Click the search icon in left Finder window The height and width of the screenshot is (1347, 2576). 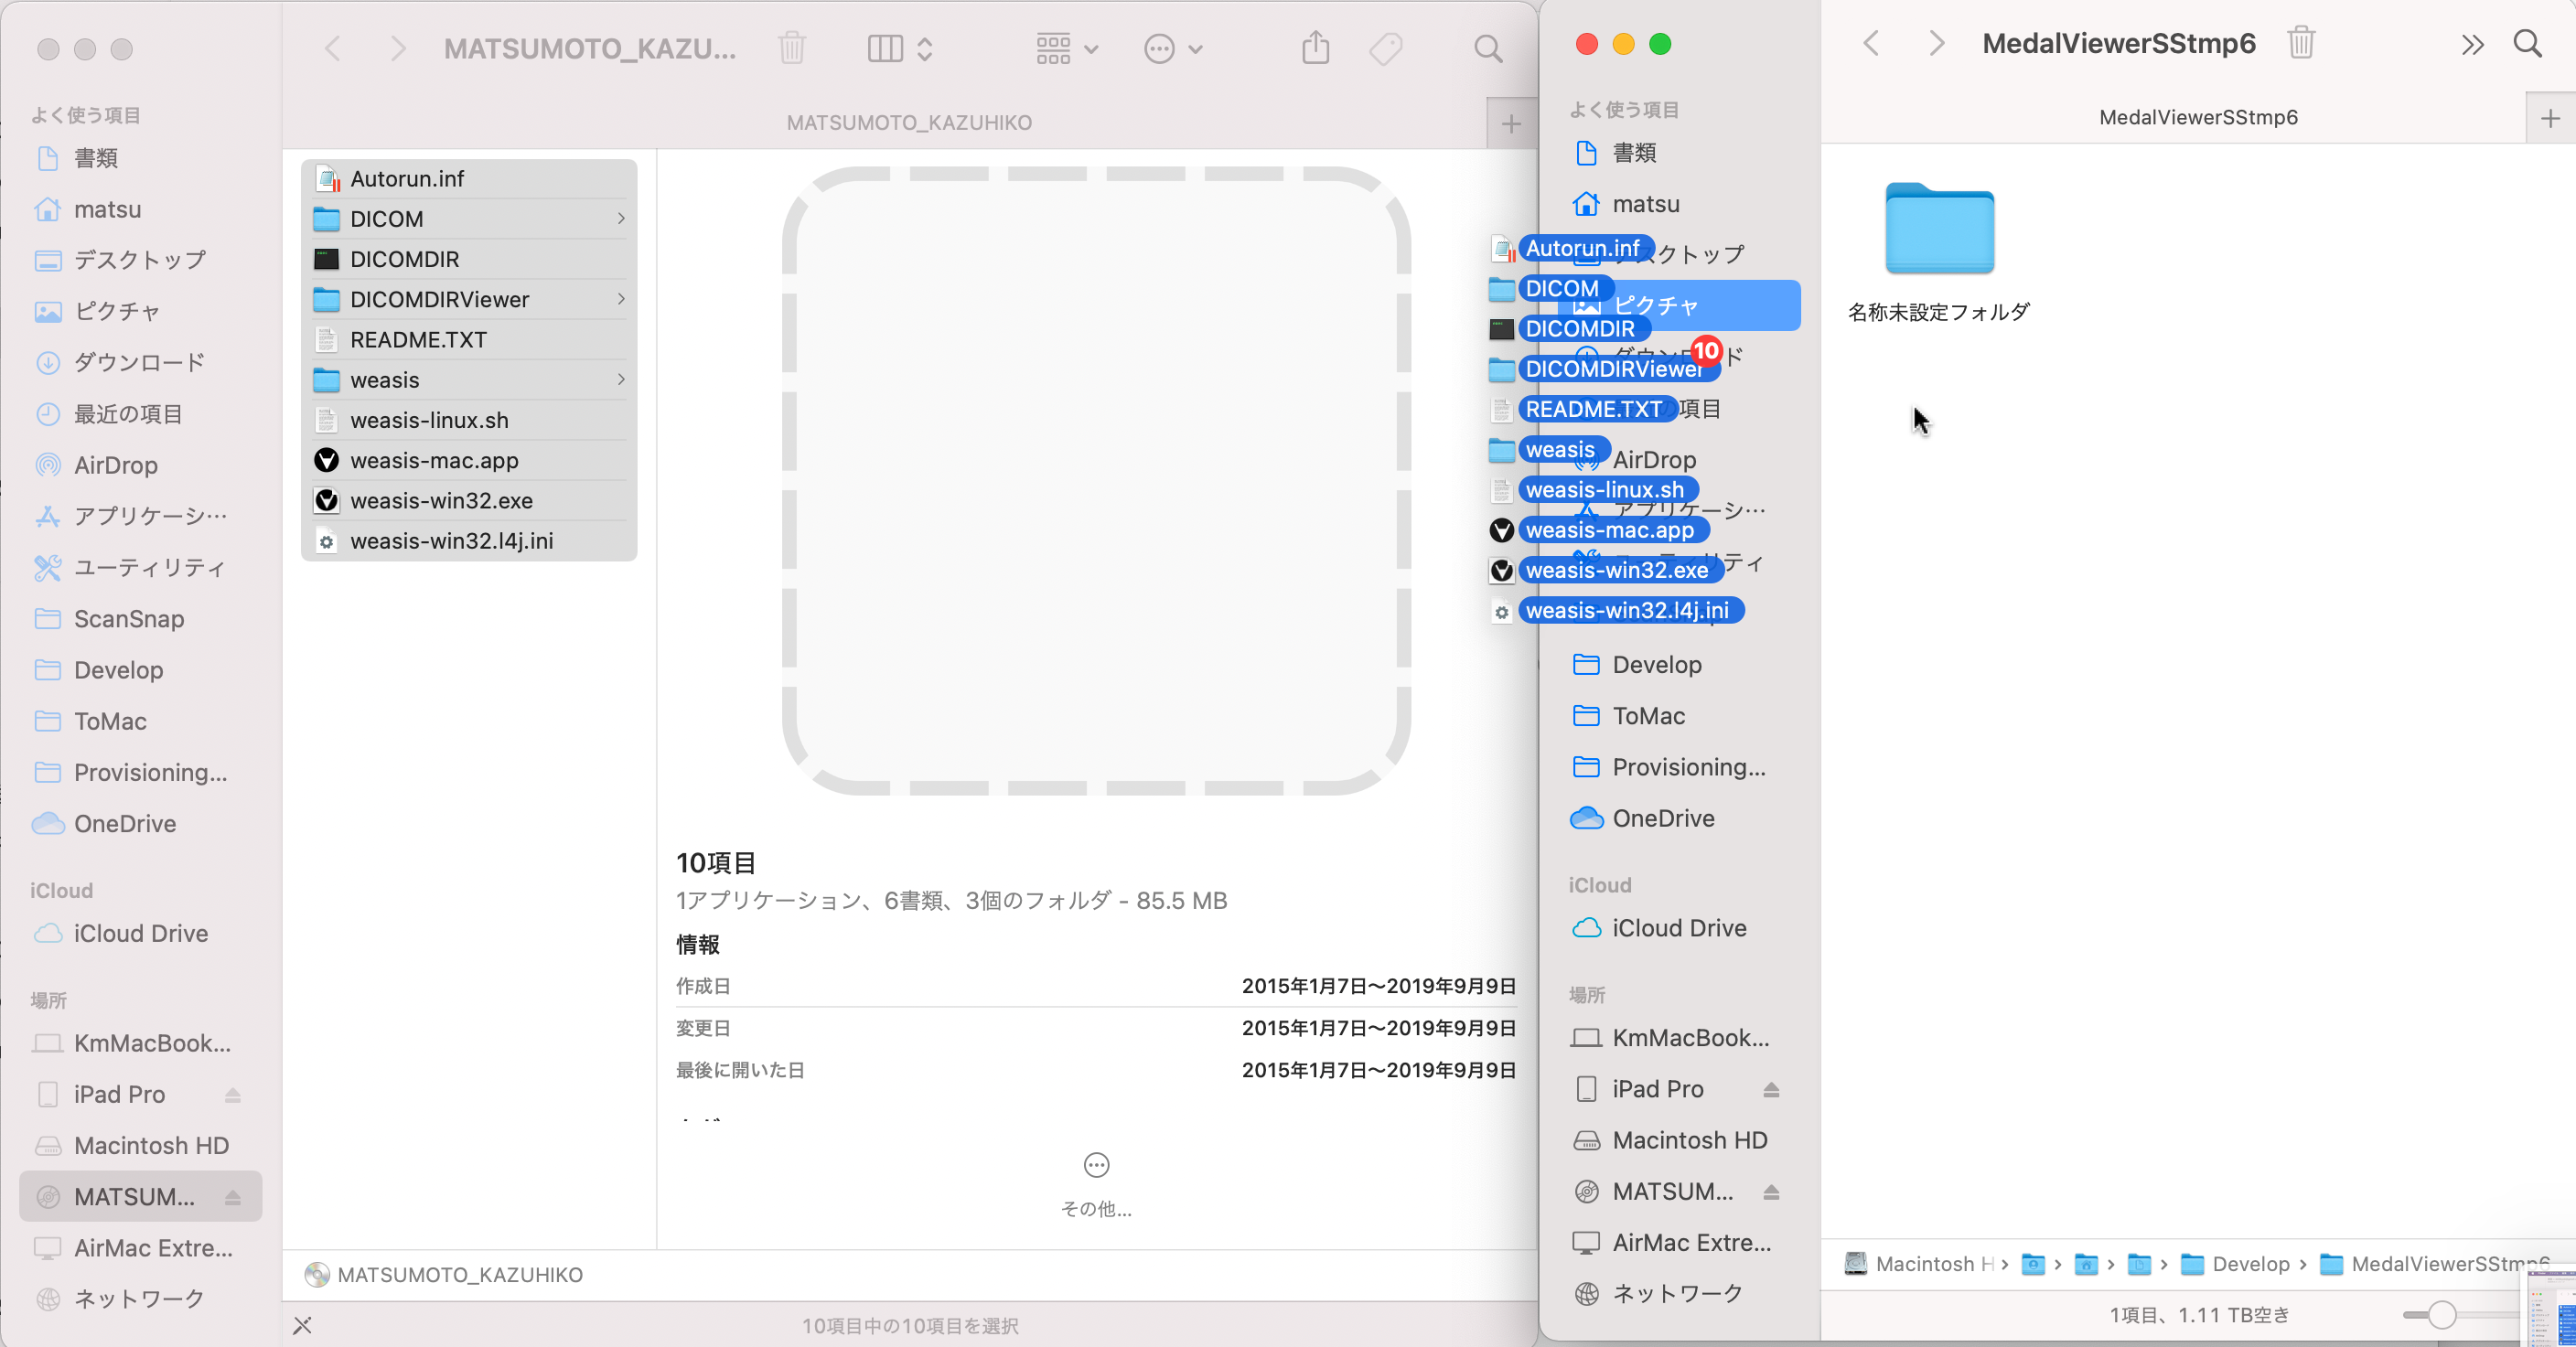[1488, 48]
